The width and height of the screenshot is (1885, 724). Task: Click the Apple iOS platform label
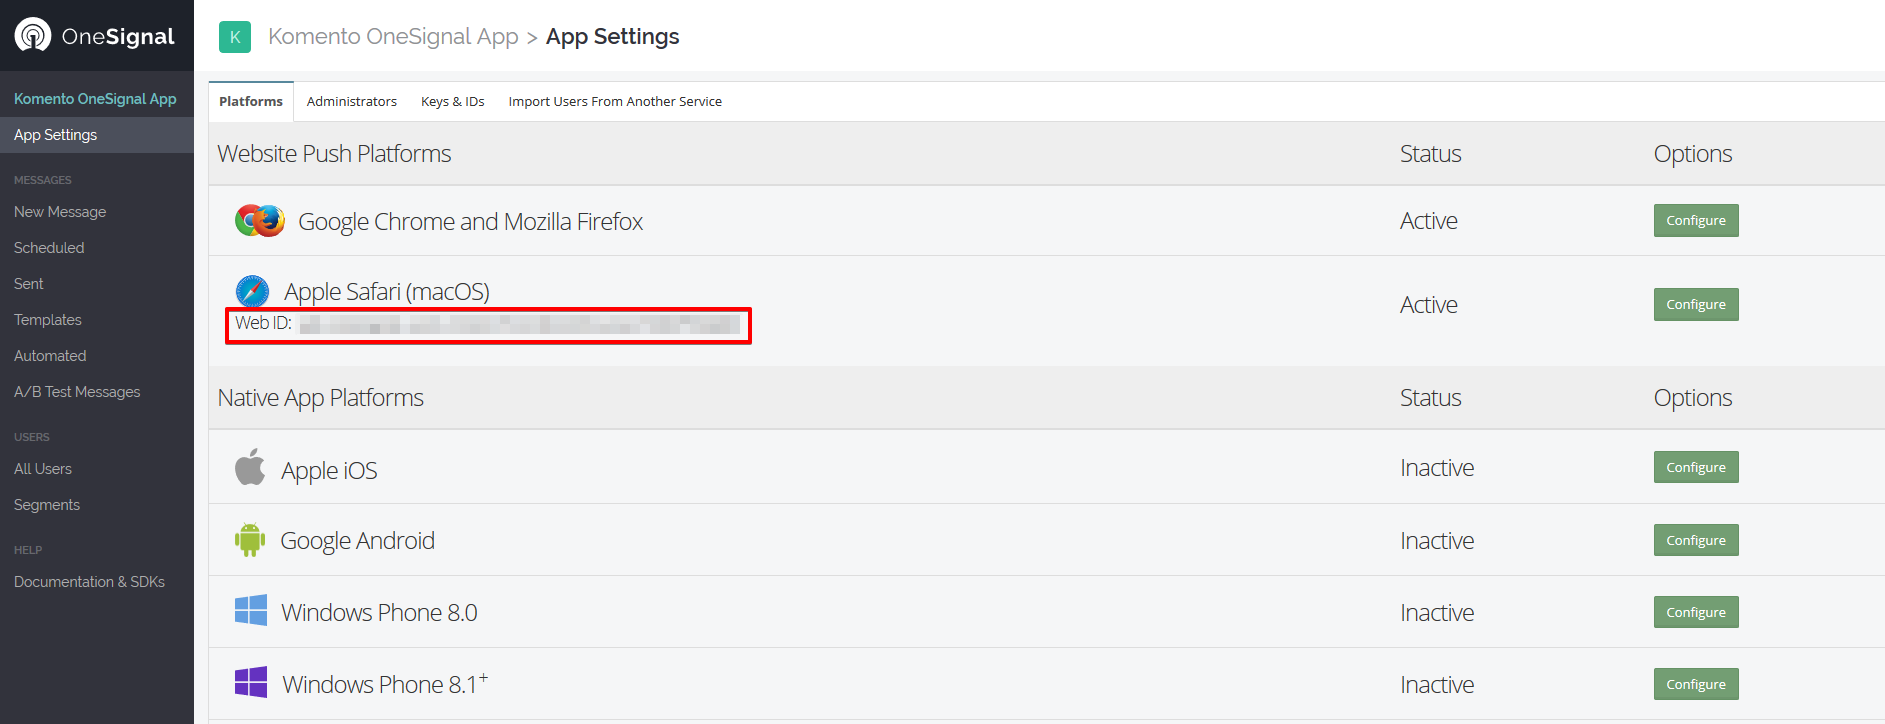[x=329, y=471]
